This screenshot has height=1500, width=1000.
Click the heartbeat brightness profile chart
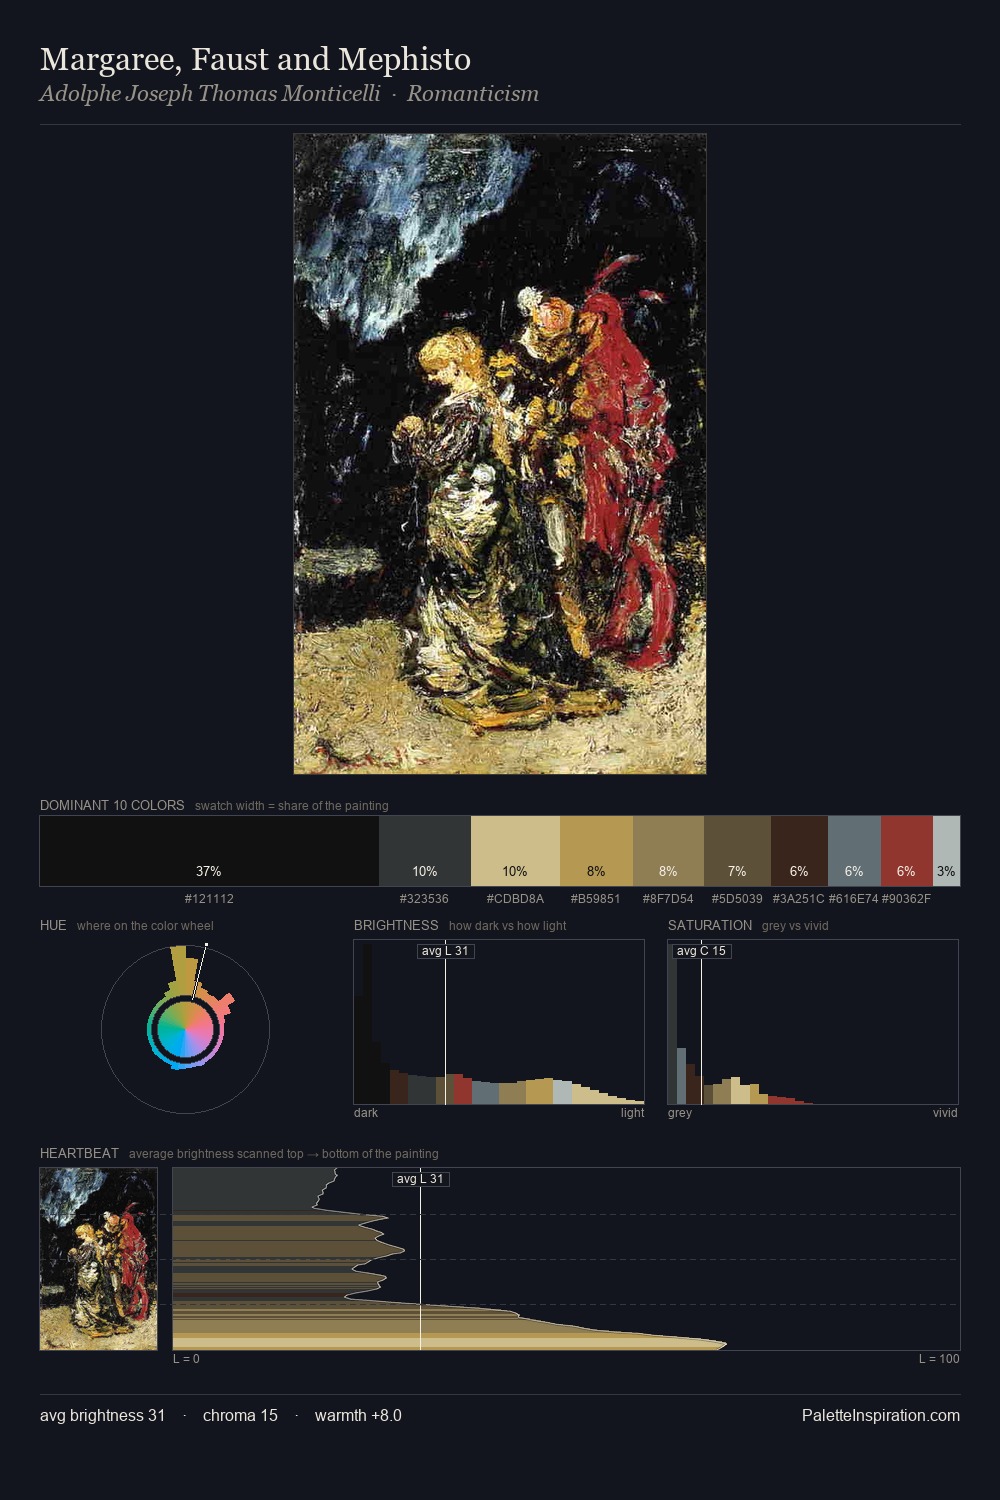(x=566, y=1259)
